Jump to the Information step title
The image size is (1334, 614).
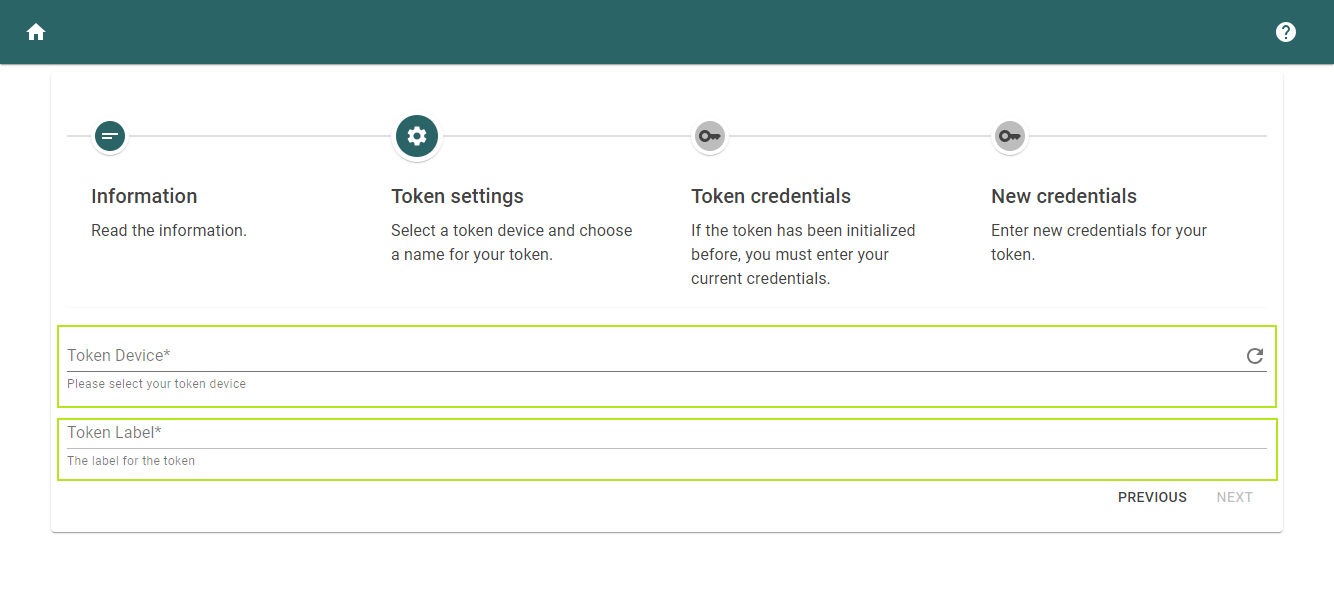coord(144,196)
